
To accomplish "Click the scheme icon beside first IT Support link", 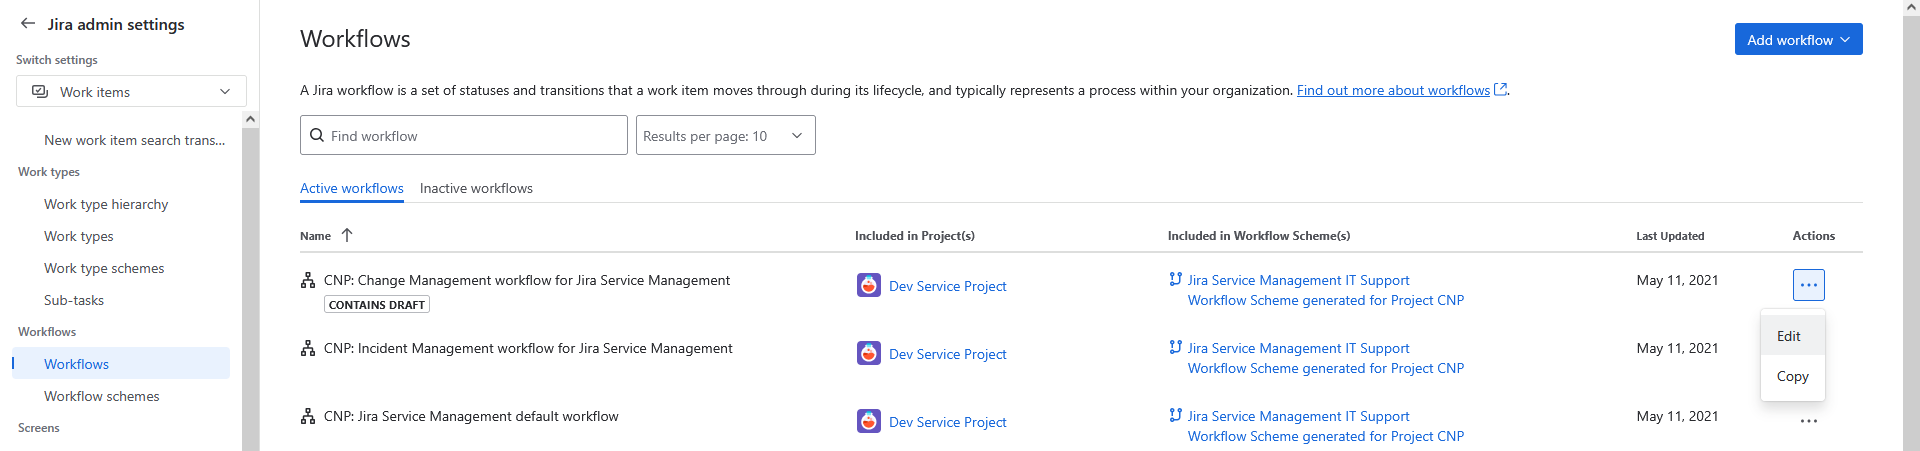I will click(x=1175, y=280).
